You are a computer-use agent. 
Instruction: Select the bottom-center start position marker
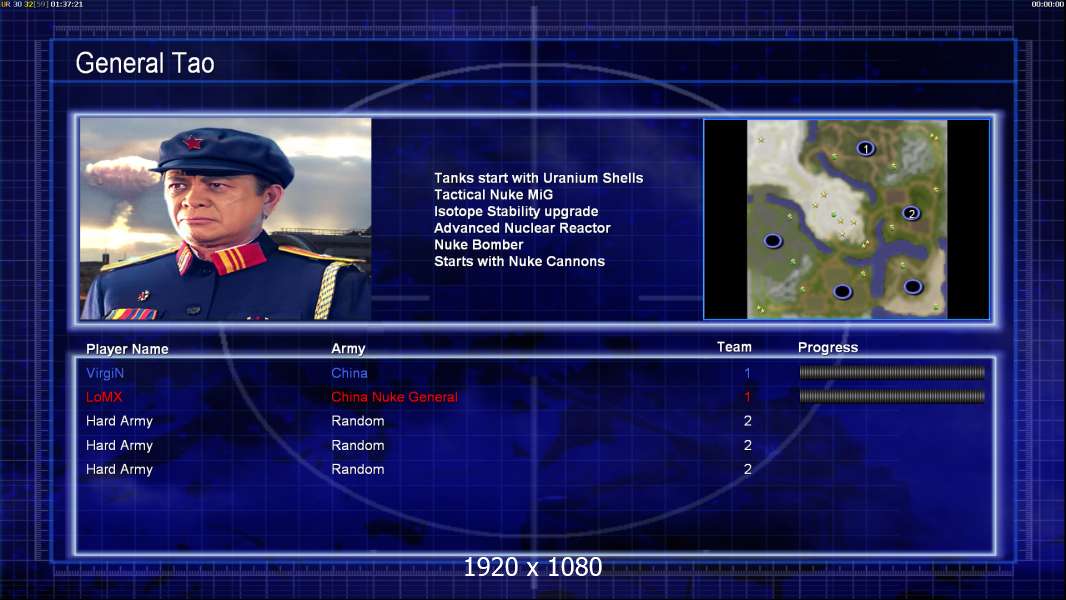842,292
